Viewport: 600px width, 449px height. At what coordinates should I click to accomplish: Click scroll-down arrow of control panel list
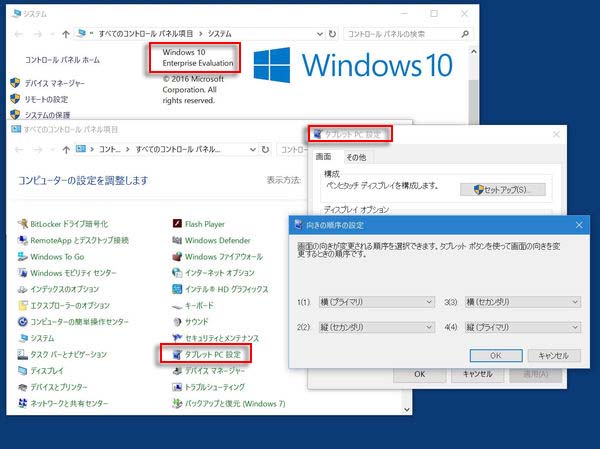[407, 409]
